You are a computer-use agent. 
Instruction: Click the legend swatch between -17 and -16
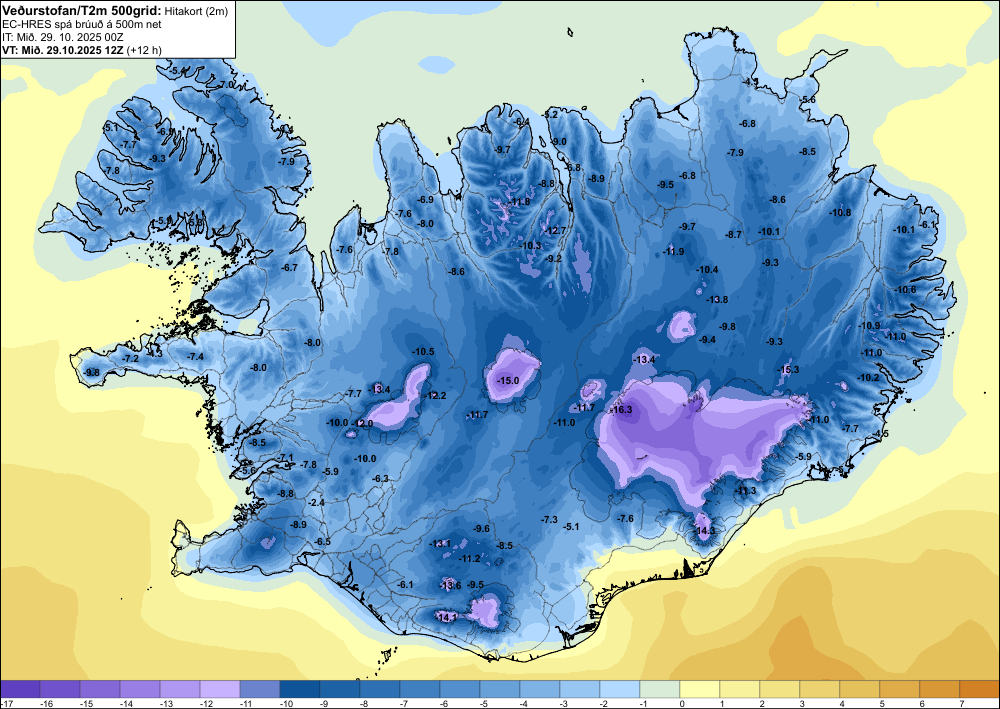pyautogui.click(x=20, y=689)
